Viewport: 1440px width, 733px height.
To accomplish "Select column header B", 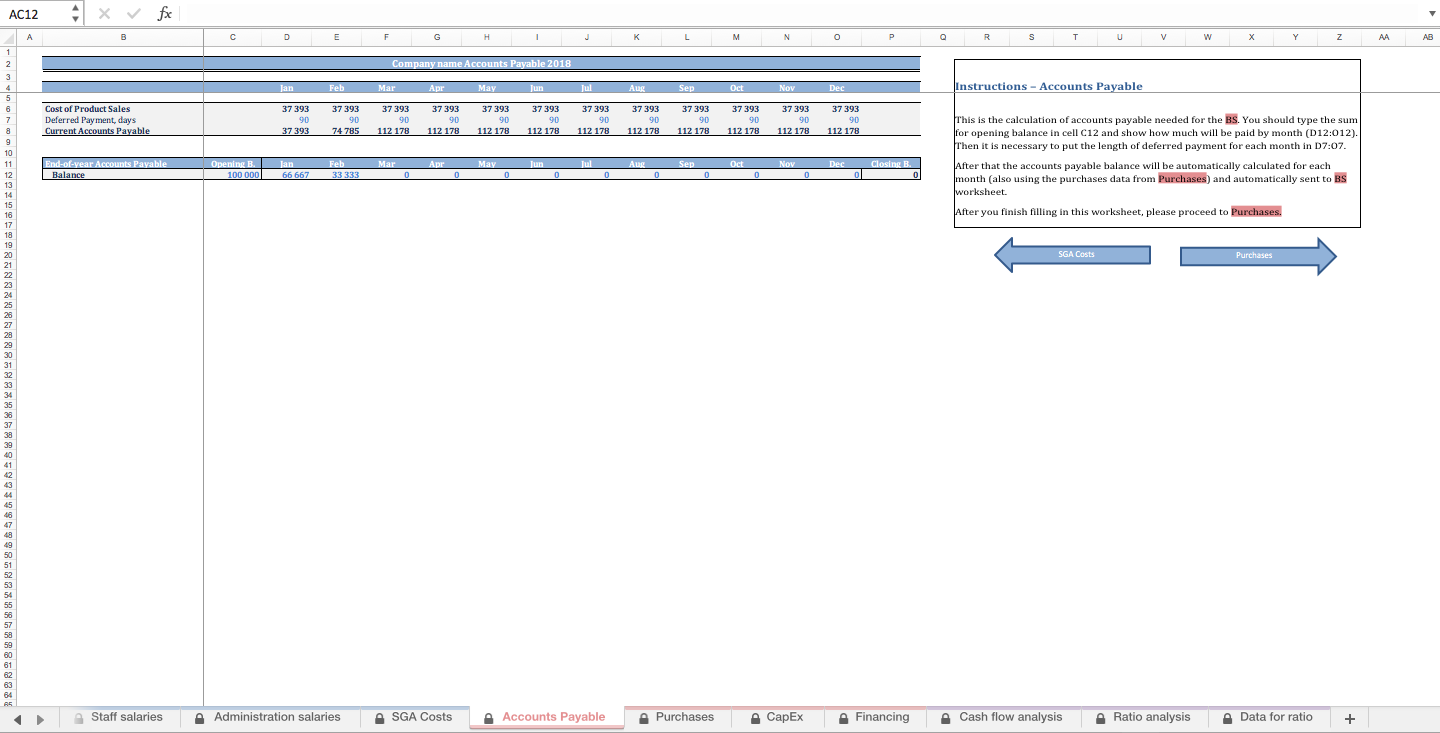I will (x=123, y=37).
